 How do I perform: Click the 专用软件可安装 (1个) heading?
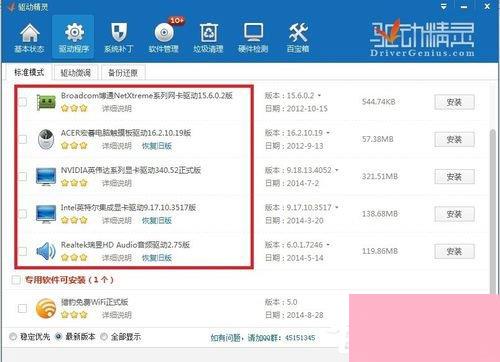click(69, 280)
